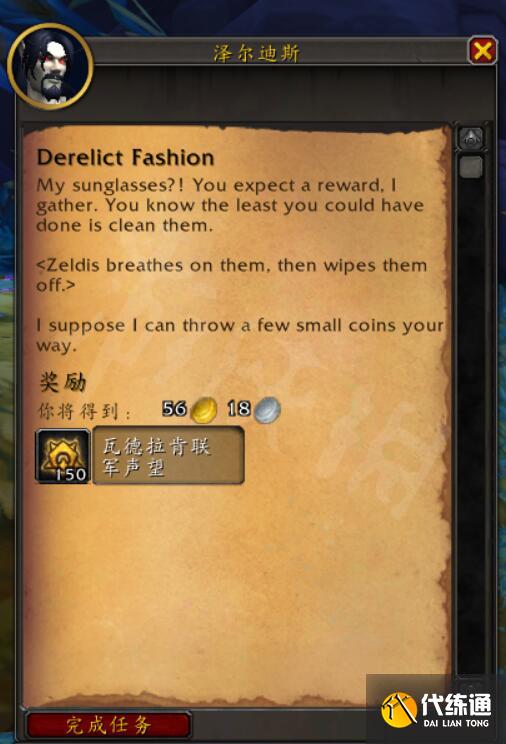Image resolution: width=506 pixels, height=744 pixels.
Task: Click the silver coin icon
Action: point(267,409)
